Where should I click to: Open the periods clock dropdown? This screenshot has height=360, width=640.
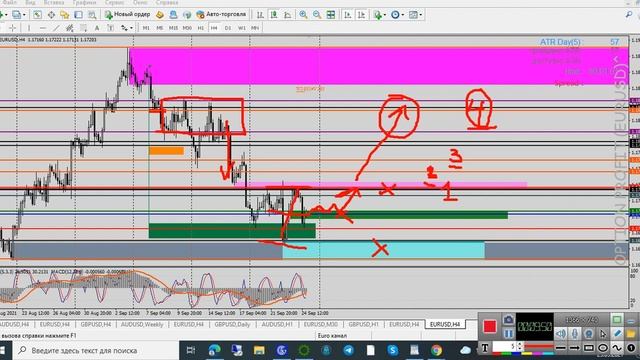pyautogui.click(x=397, y=15)
